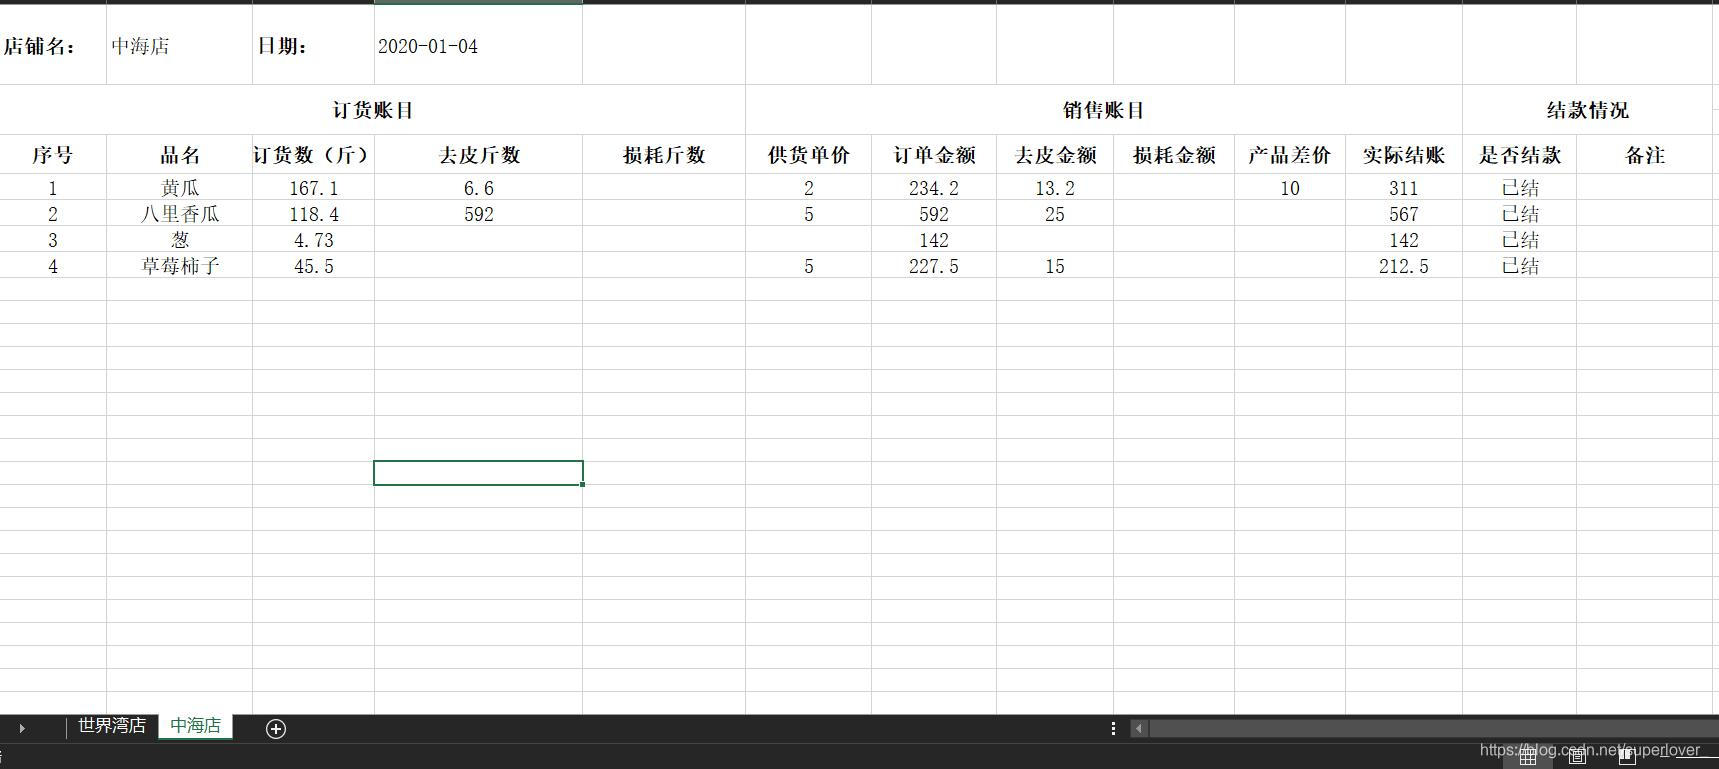Image resolution: width=1719 pixels, height=769 pixels.
Task: Select the 去皮金额 cell 15
Action: point(1055,266)
